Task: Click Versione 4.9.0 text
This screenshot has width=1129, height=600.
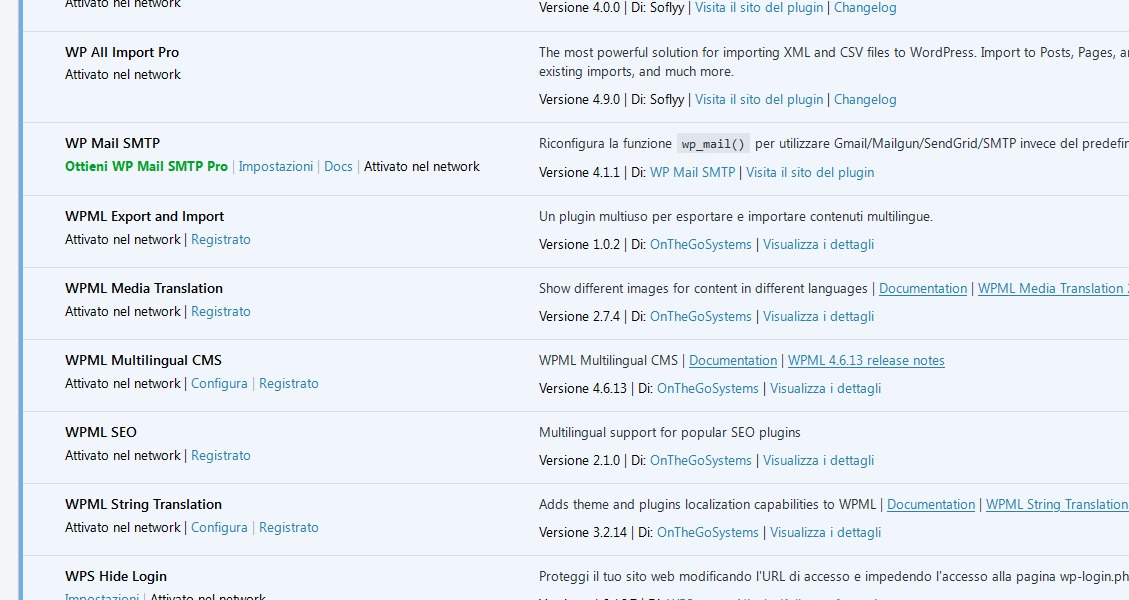Action: pos(579,99)
